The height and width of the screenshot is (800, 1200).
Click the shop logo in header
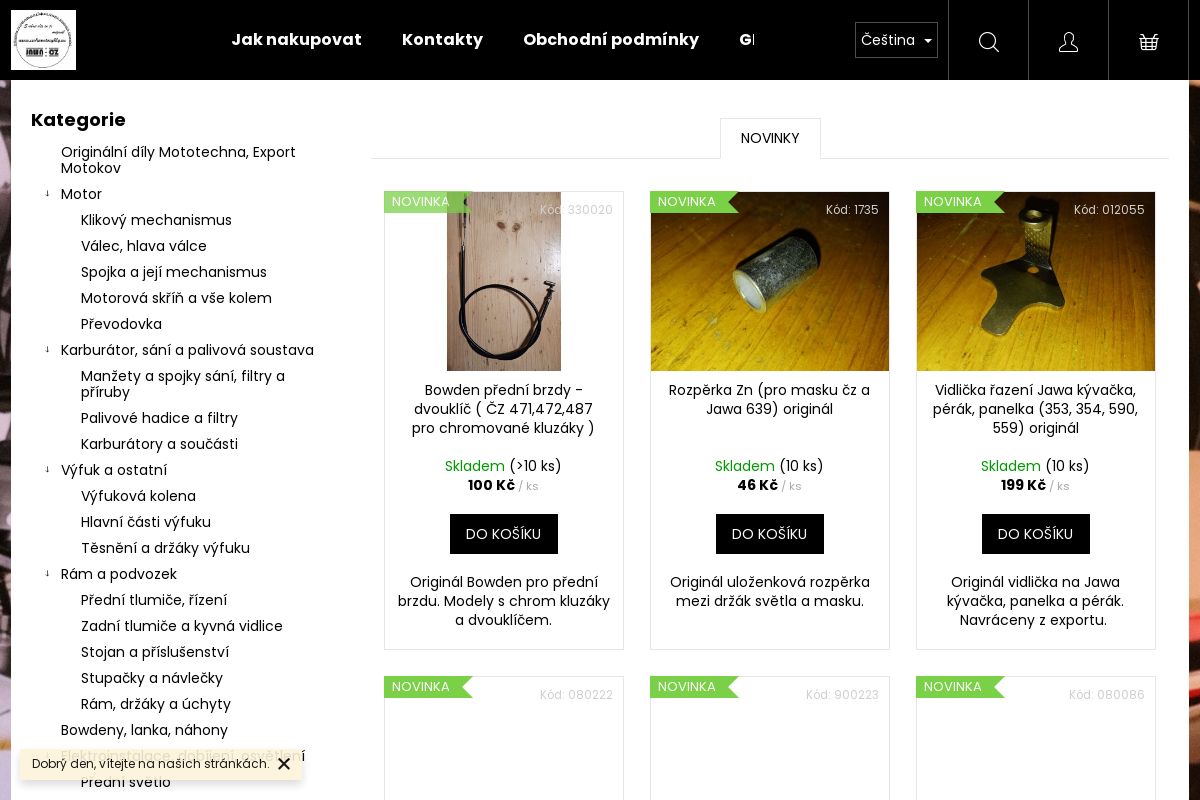(43, 40)
